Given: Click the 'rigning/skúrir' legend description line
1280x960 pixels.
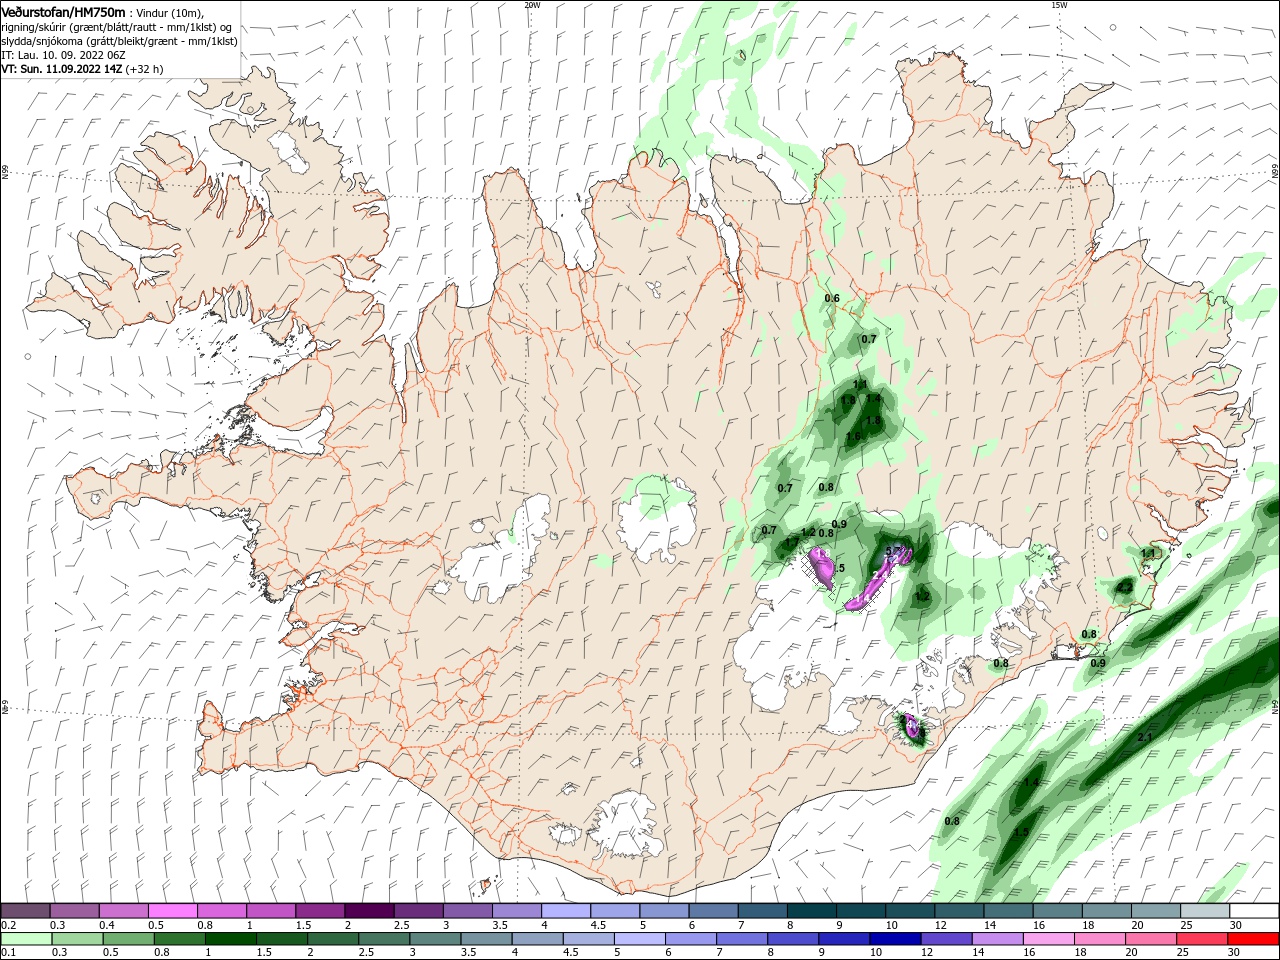Looking at the screenshot, I should (116, 27).
